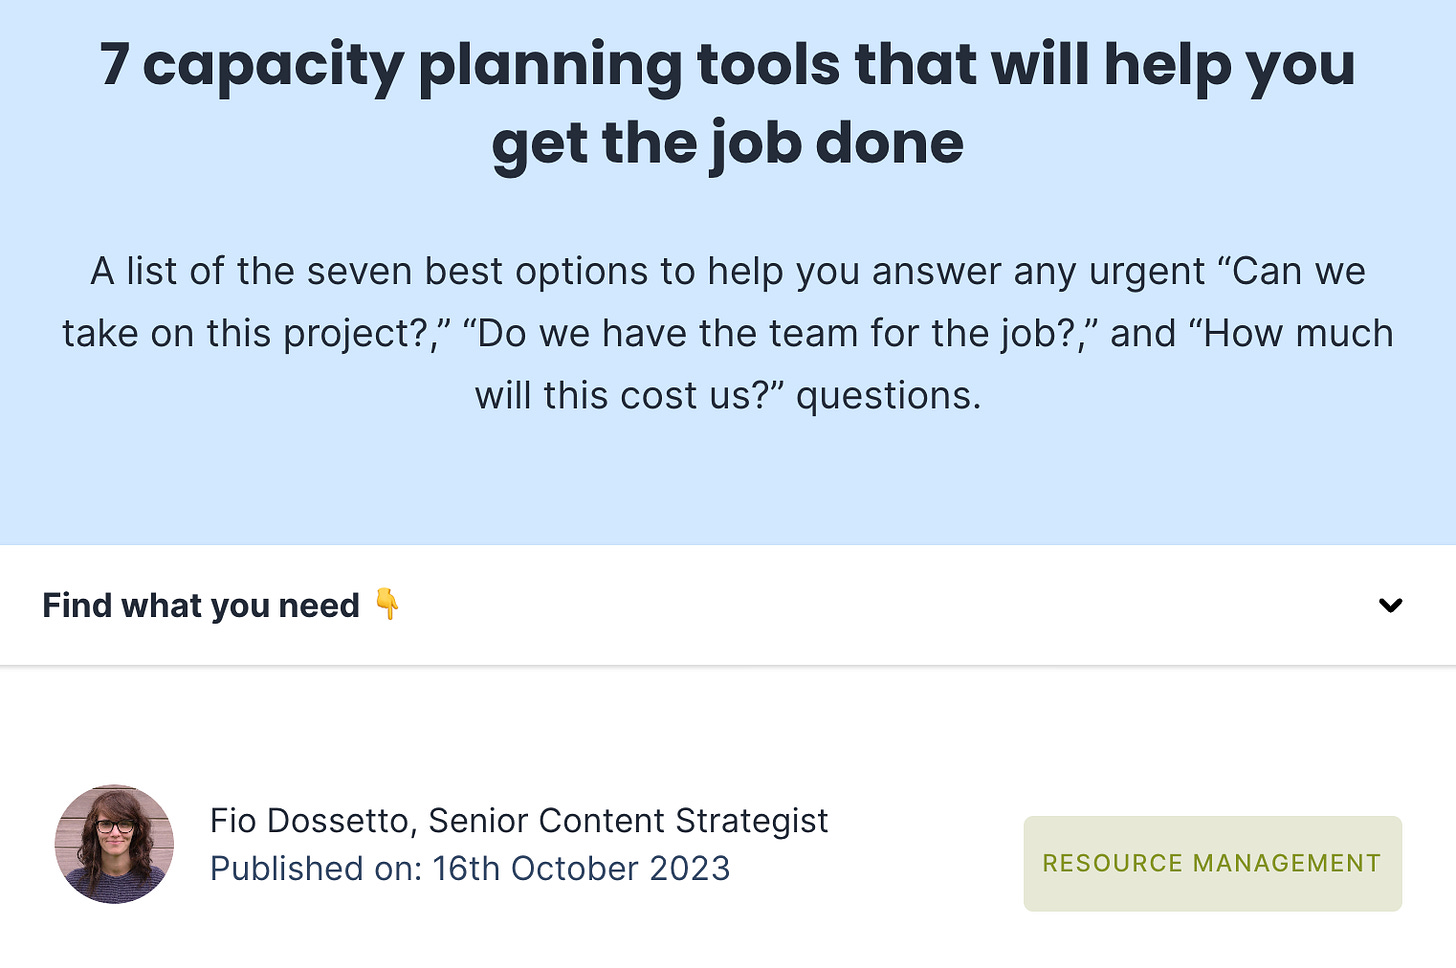Click the word "capacity" in the title
The width and height of the screenshot is (1456, 968).
[x=272, y=66]
